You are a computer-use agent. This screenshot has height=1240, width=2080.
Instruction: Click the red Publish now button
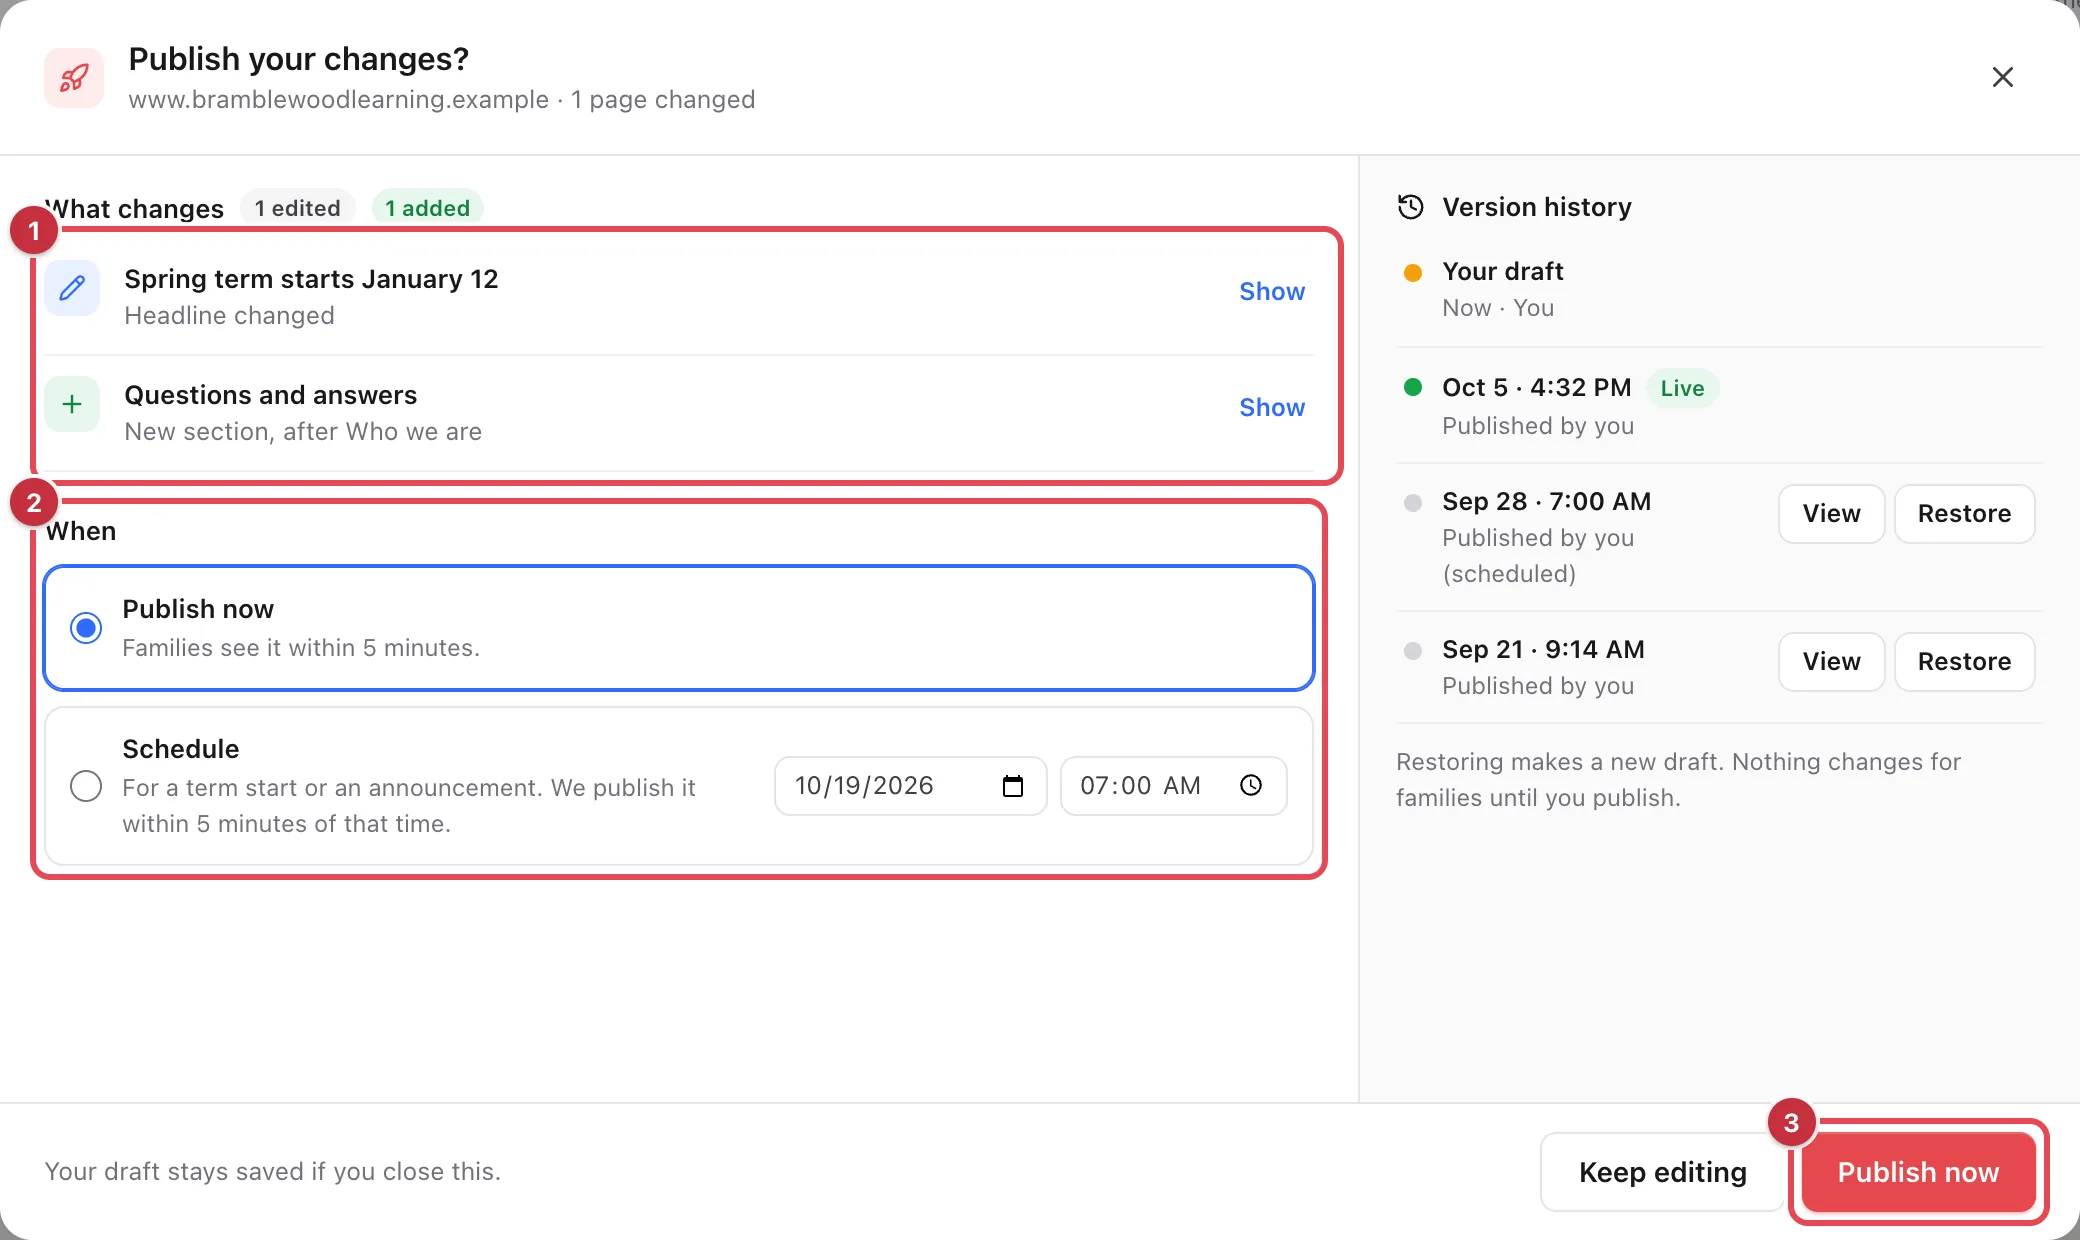point(1918,1172)
